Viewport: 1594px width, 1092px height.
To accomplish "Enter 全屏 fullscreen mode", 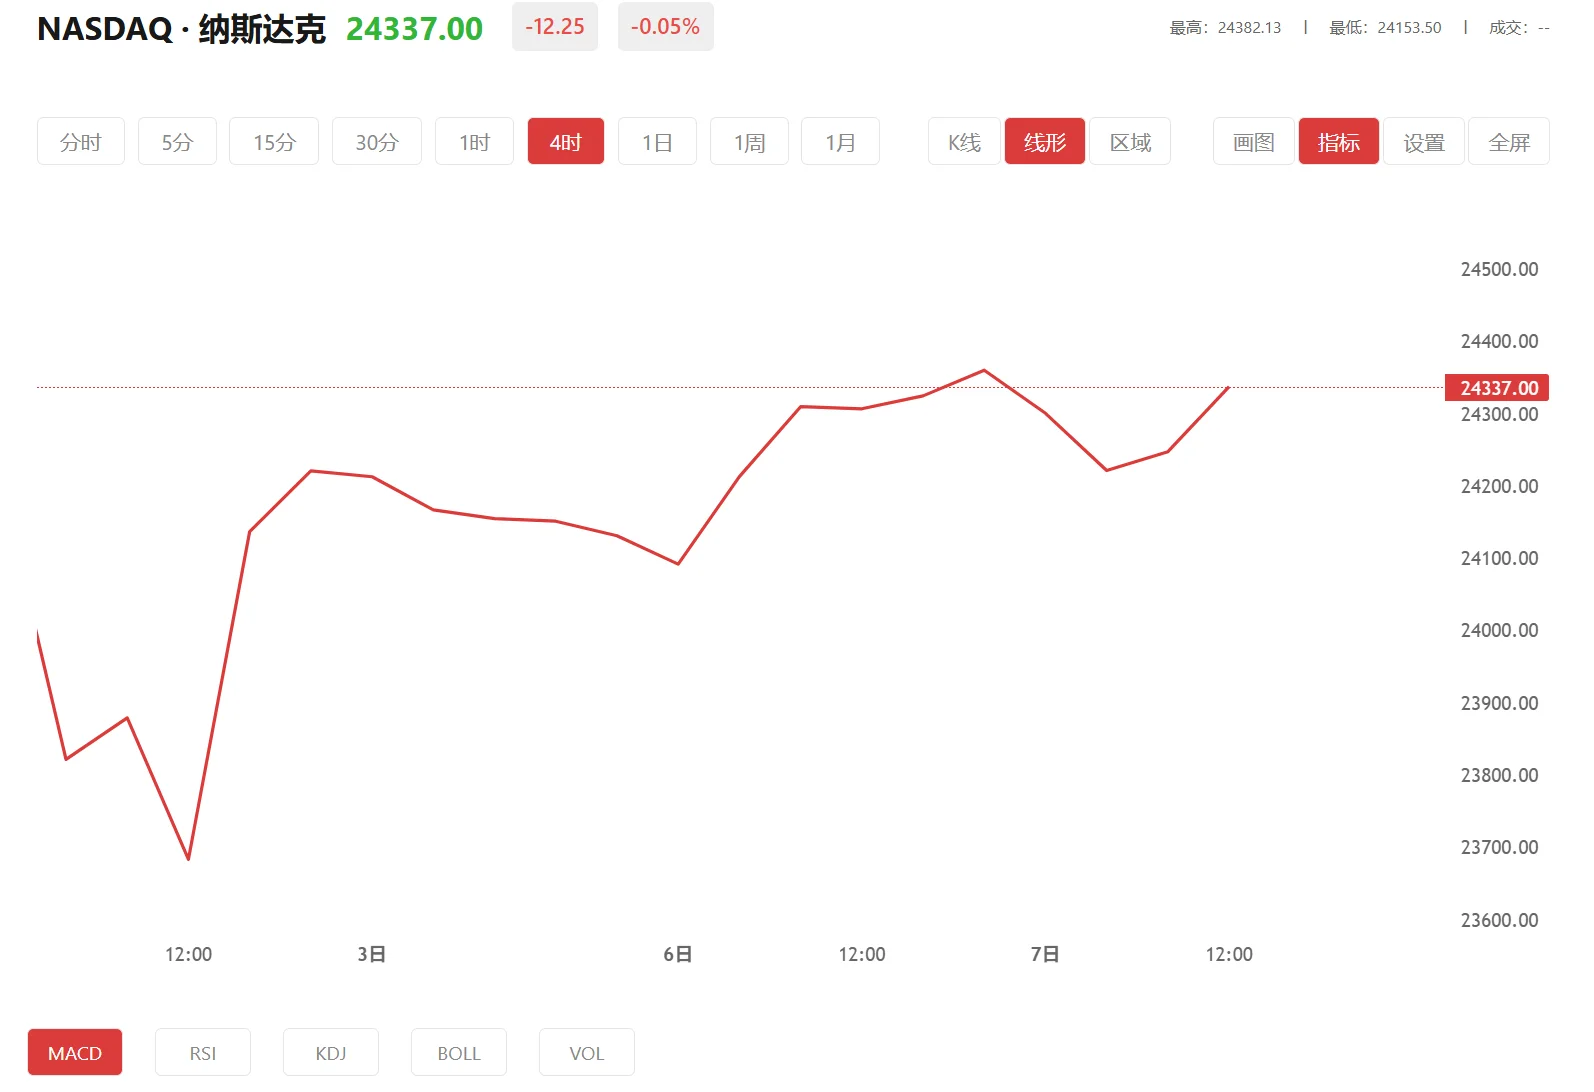I will click(x=1508, y=142).
